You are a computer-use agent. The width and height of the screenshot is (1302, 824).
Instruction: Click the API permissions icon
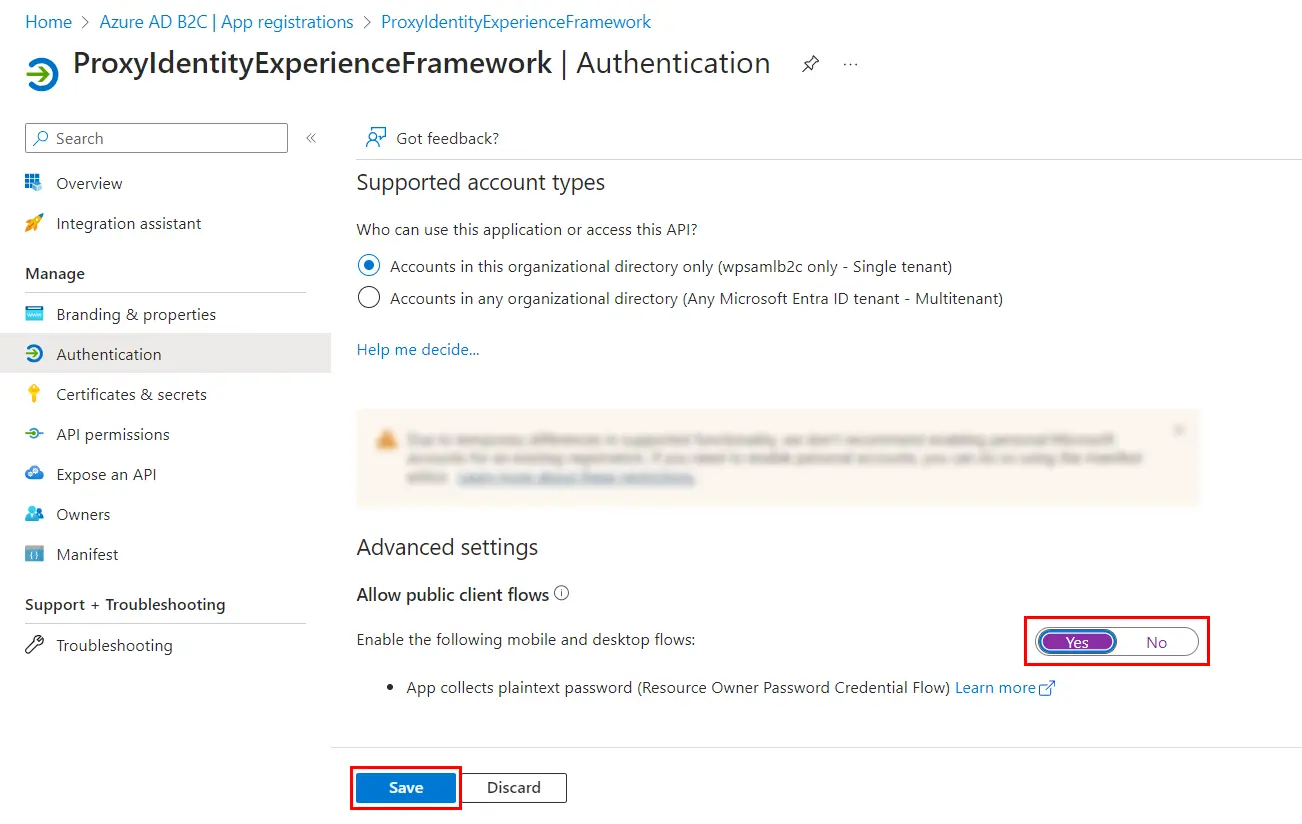(34, 434)
